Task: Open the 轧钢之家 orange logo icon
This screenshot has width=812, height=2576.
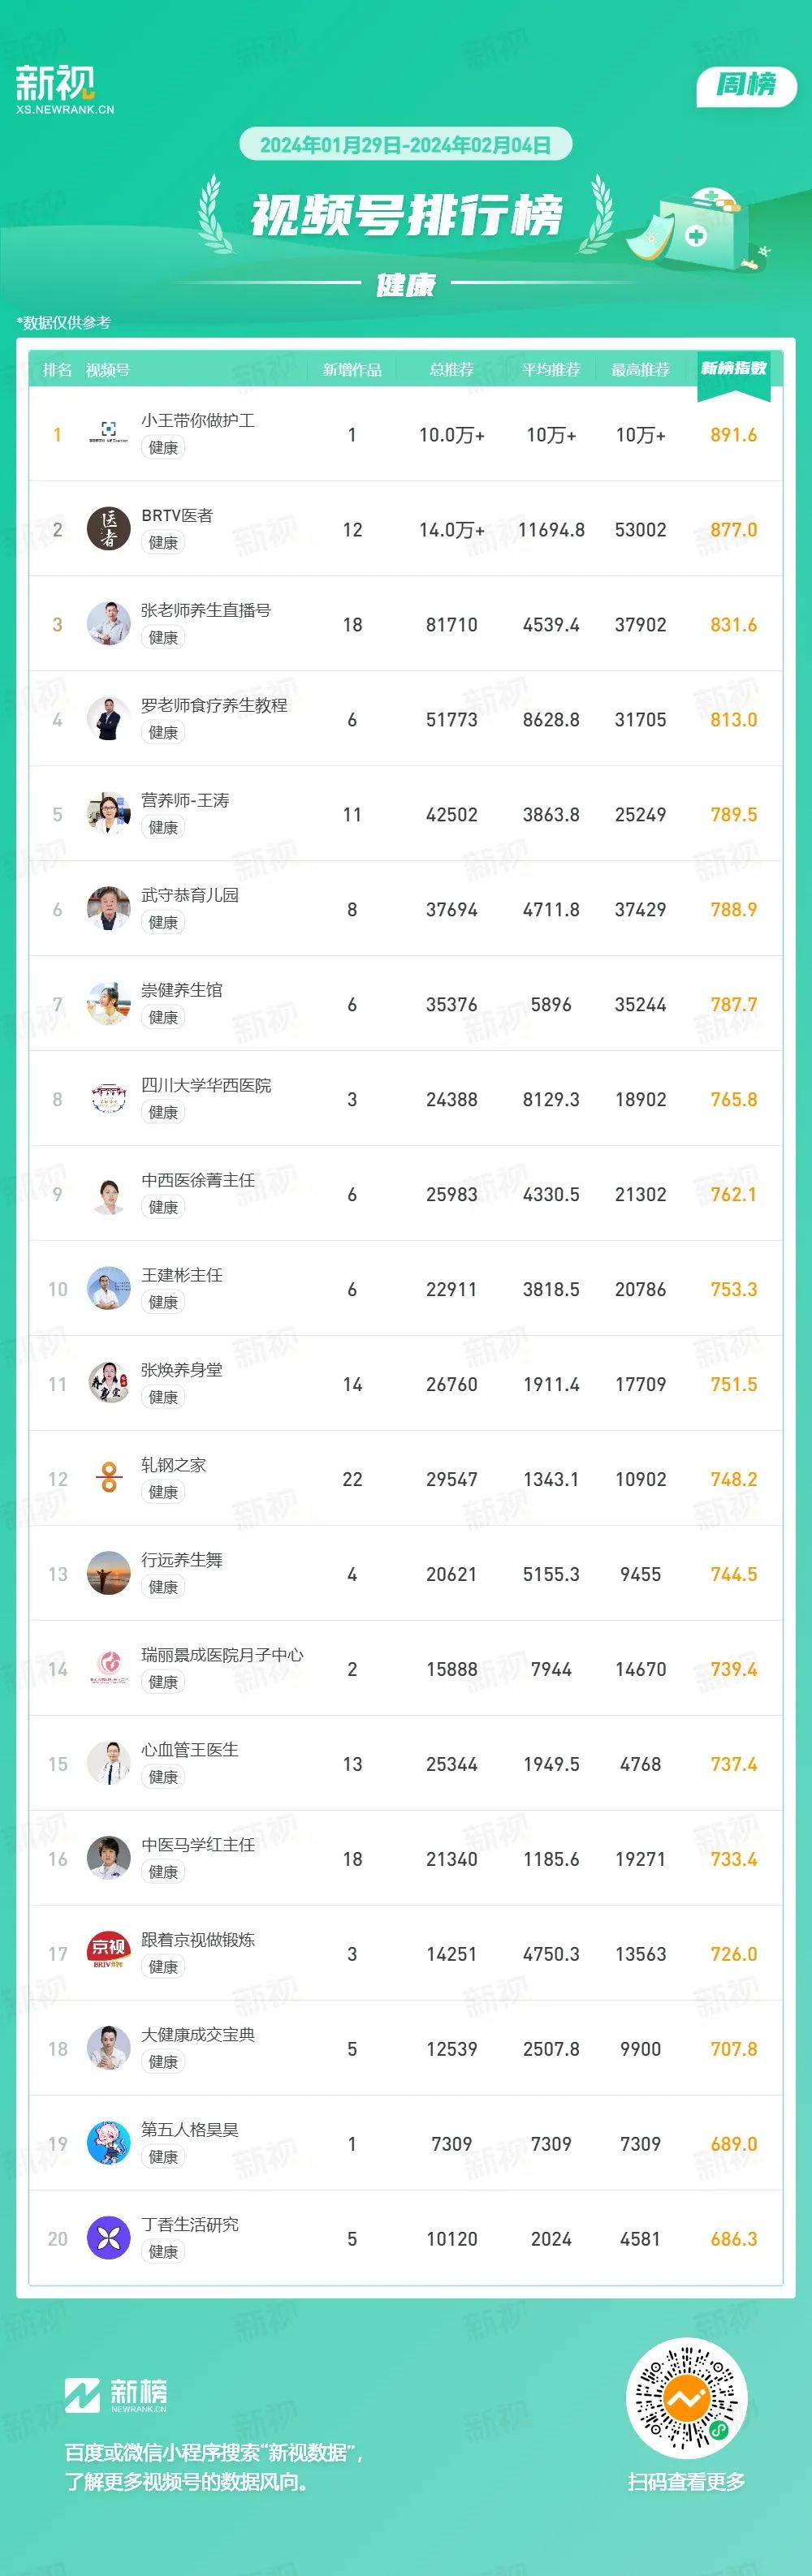Action: coord(108,1478)
